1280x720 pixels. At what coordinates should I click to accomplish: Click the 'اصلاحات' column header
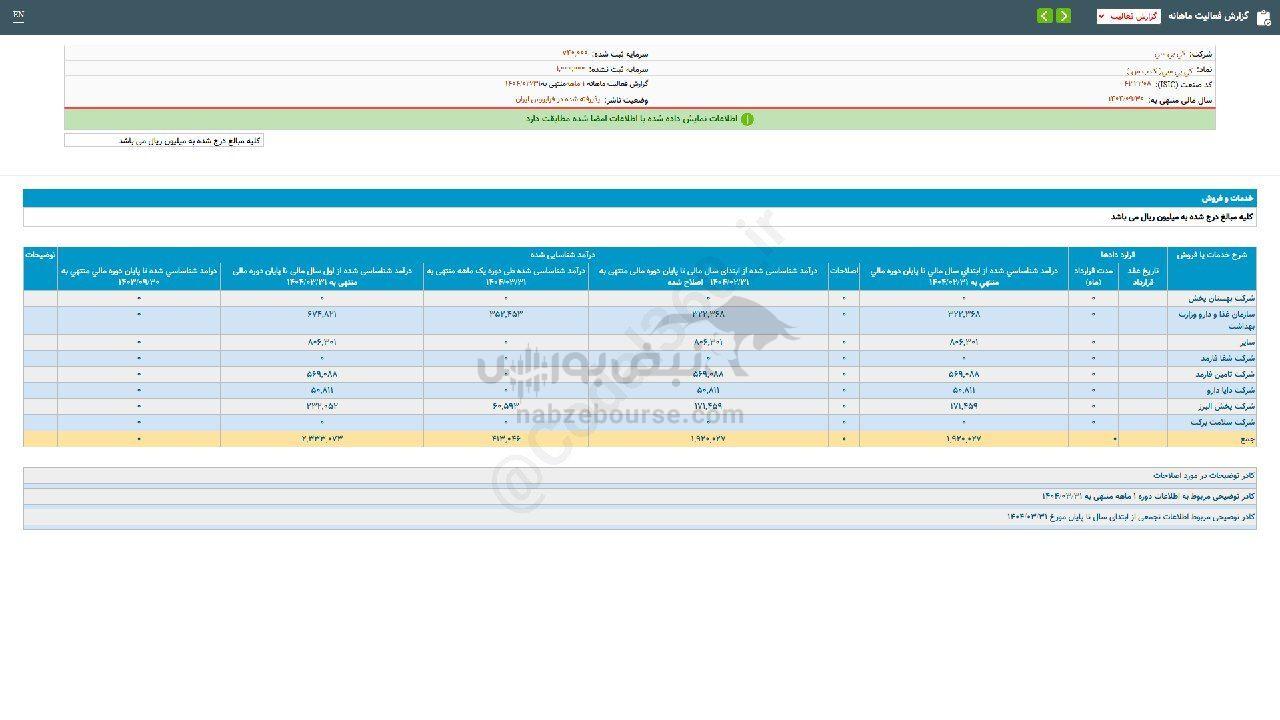pyautogui.click(x=843, y=270)
